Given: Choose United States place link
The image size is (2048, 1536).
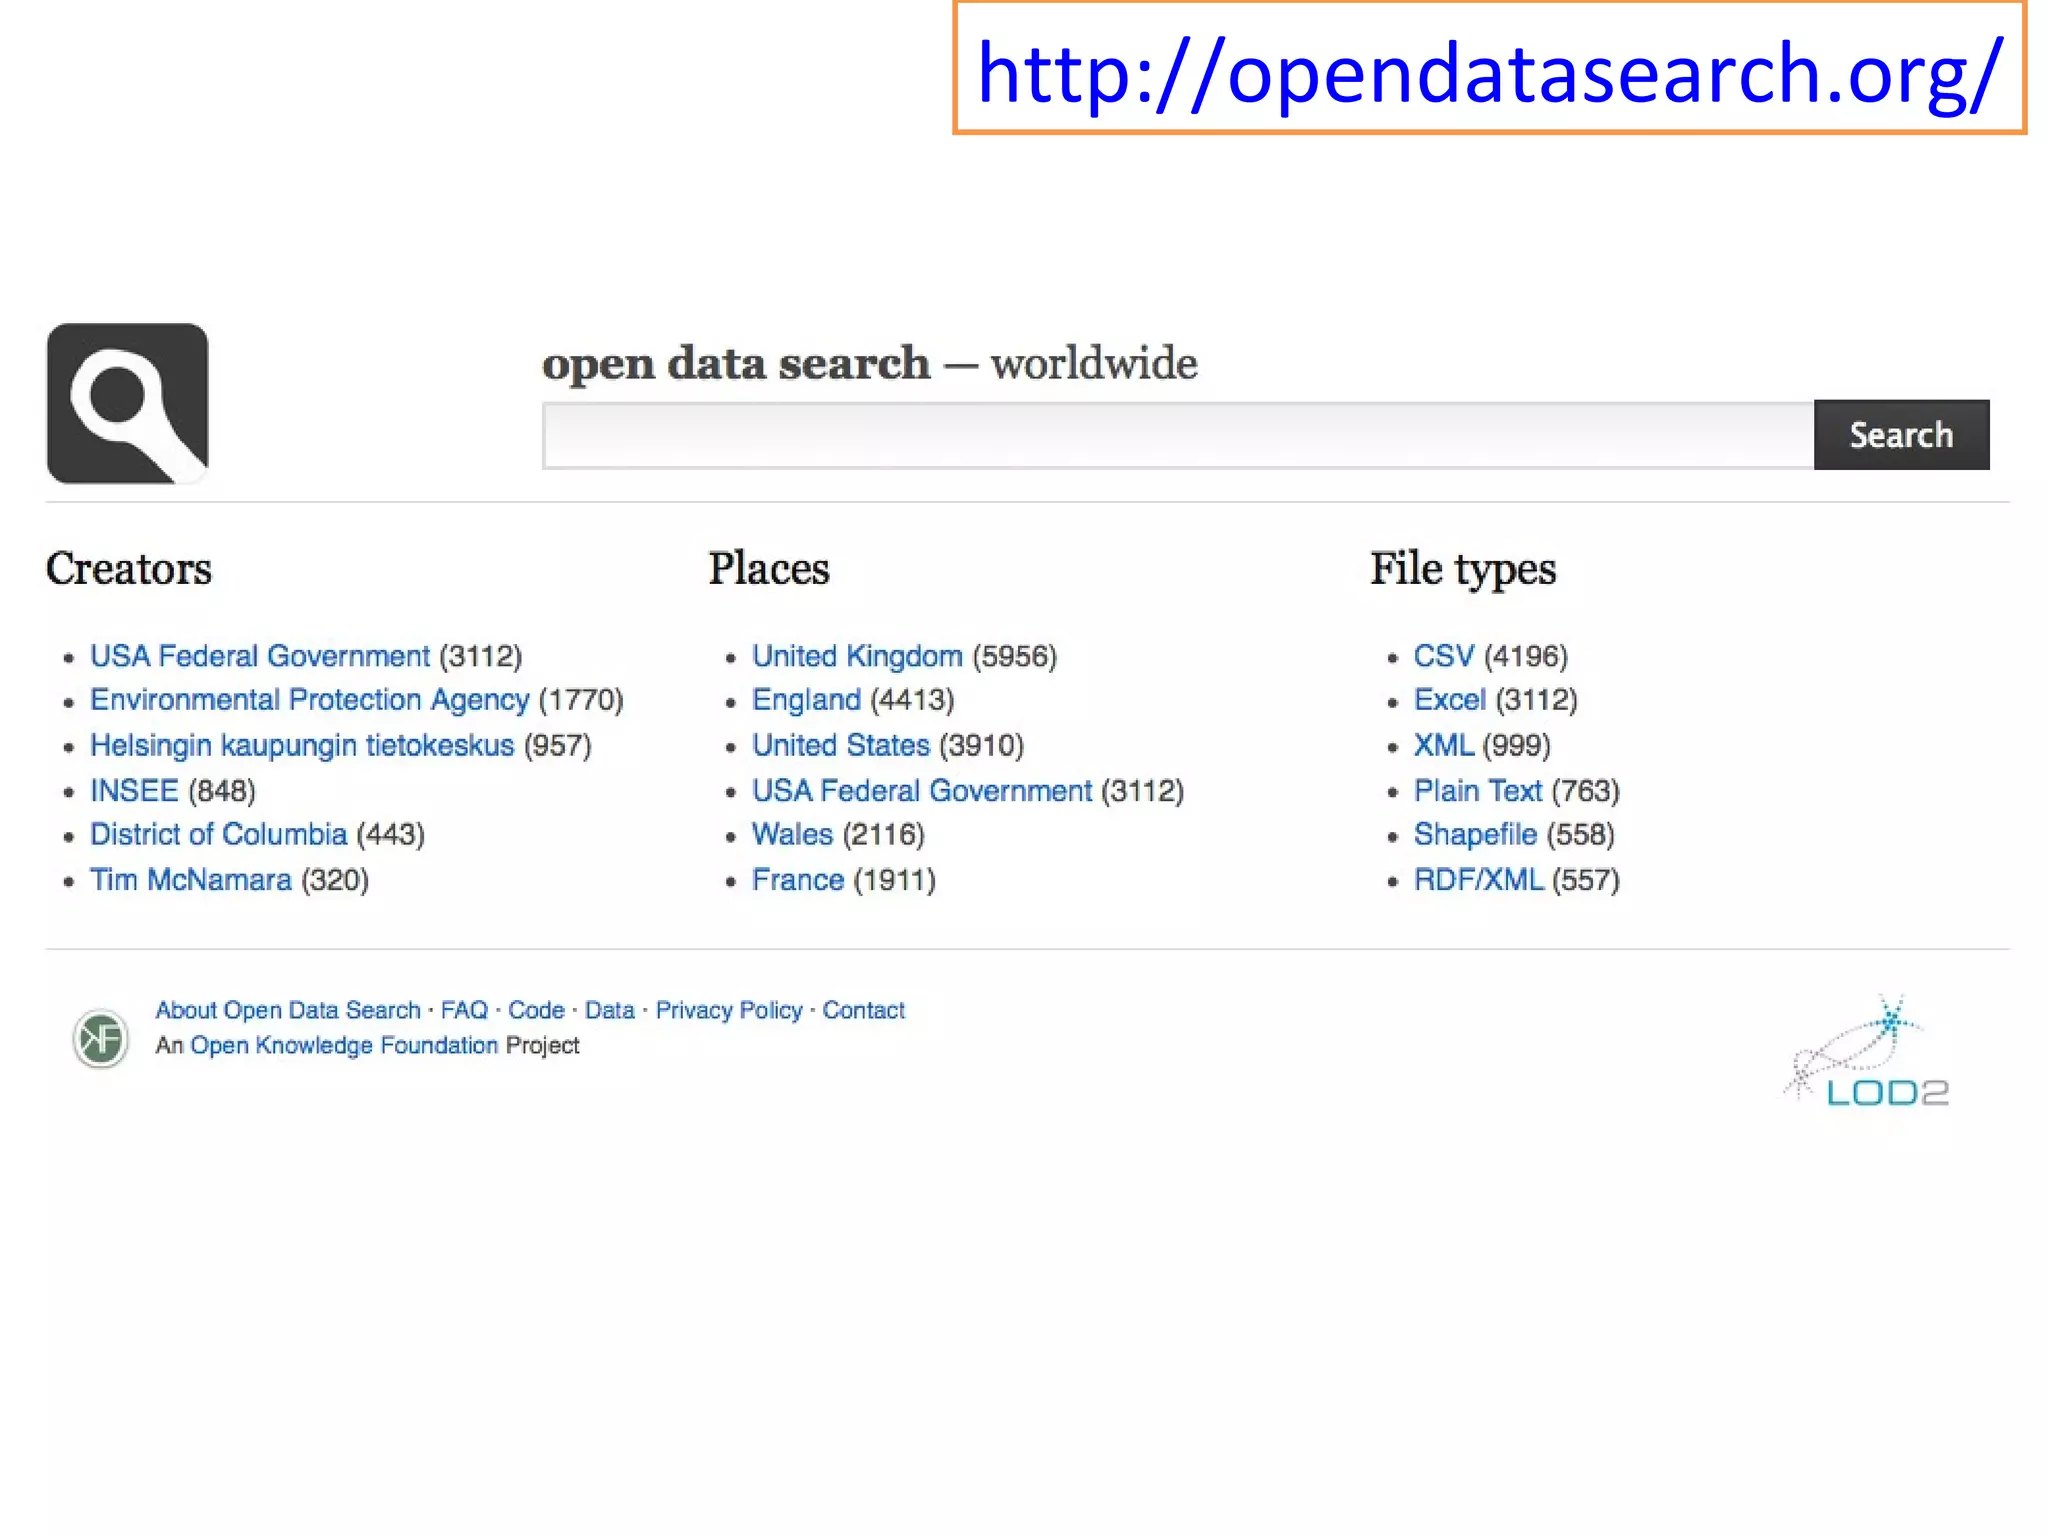Looking at the screenshot, I should (841, 745).
